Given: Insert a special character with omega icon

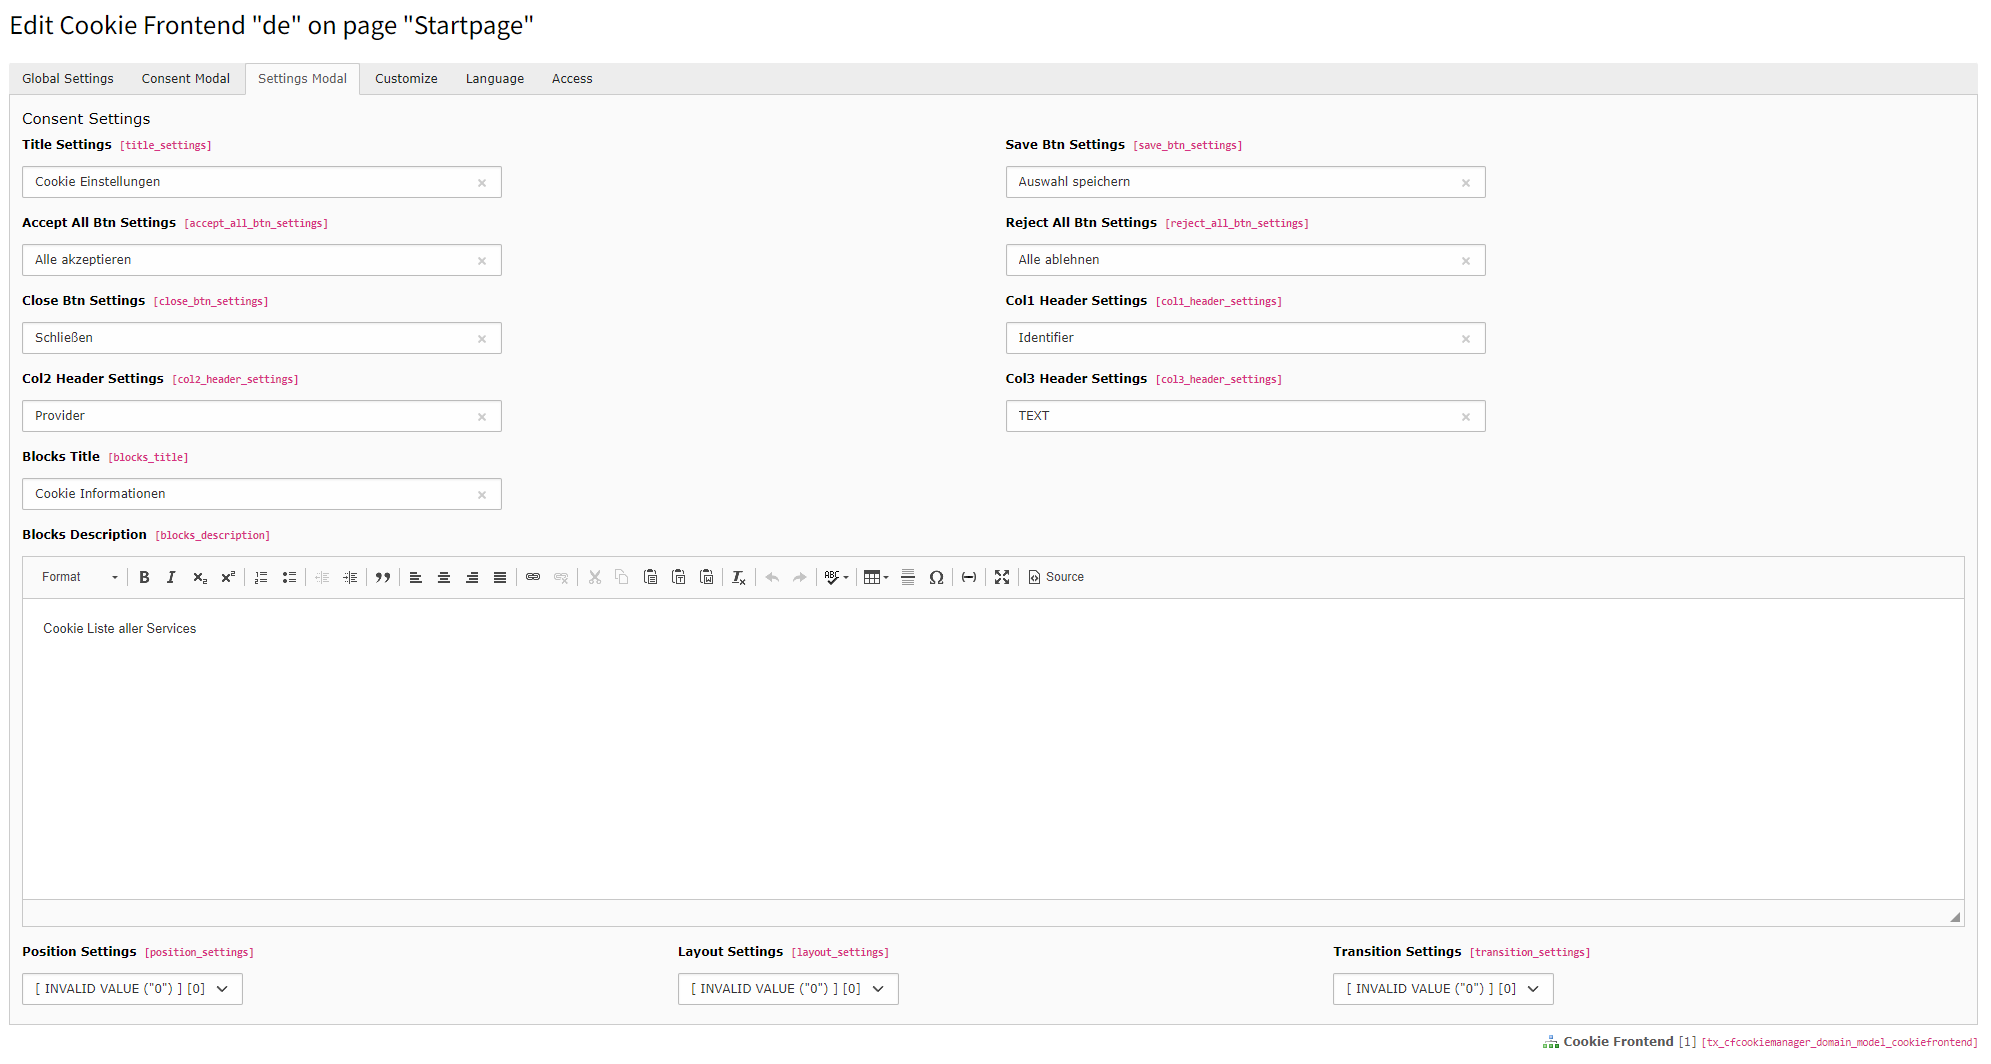Looking at the screenshot, I should [x=936, y=577].
